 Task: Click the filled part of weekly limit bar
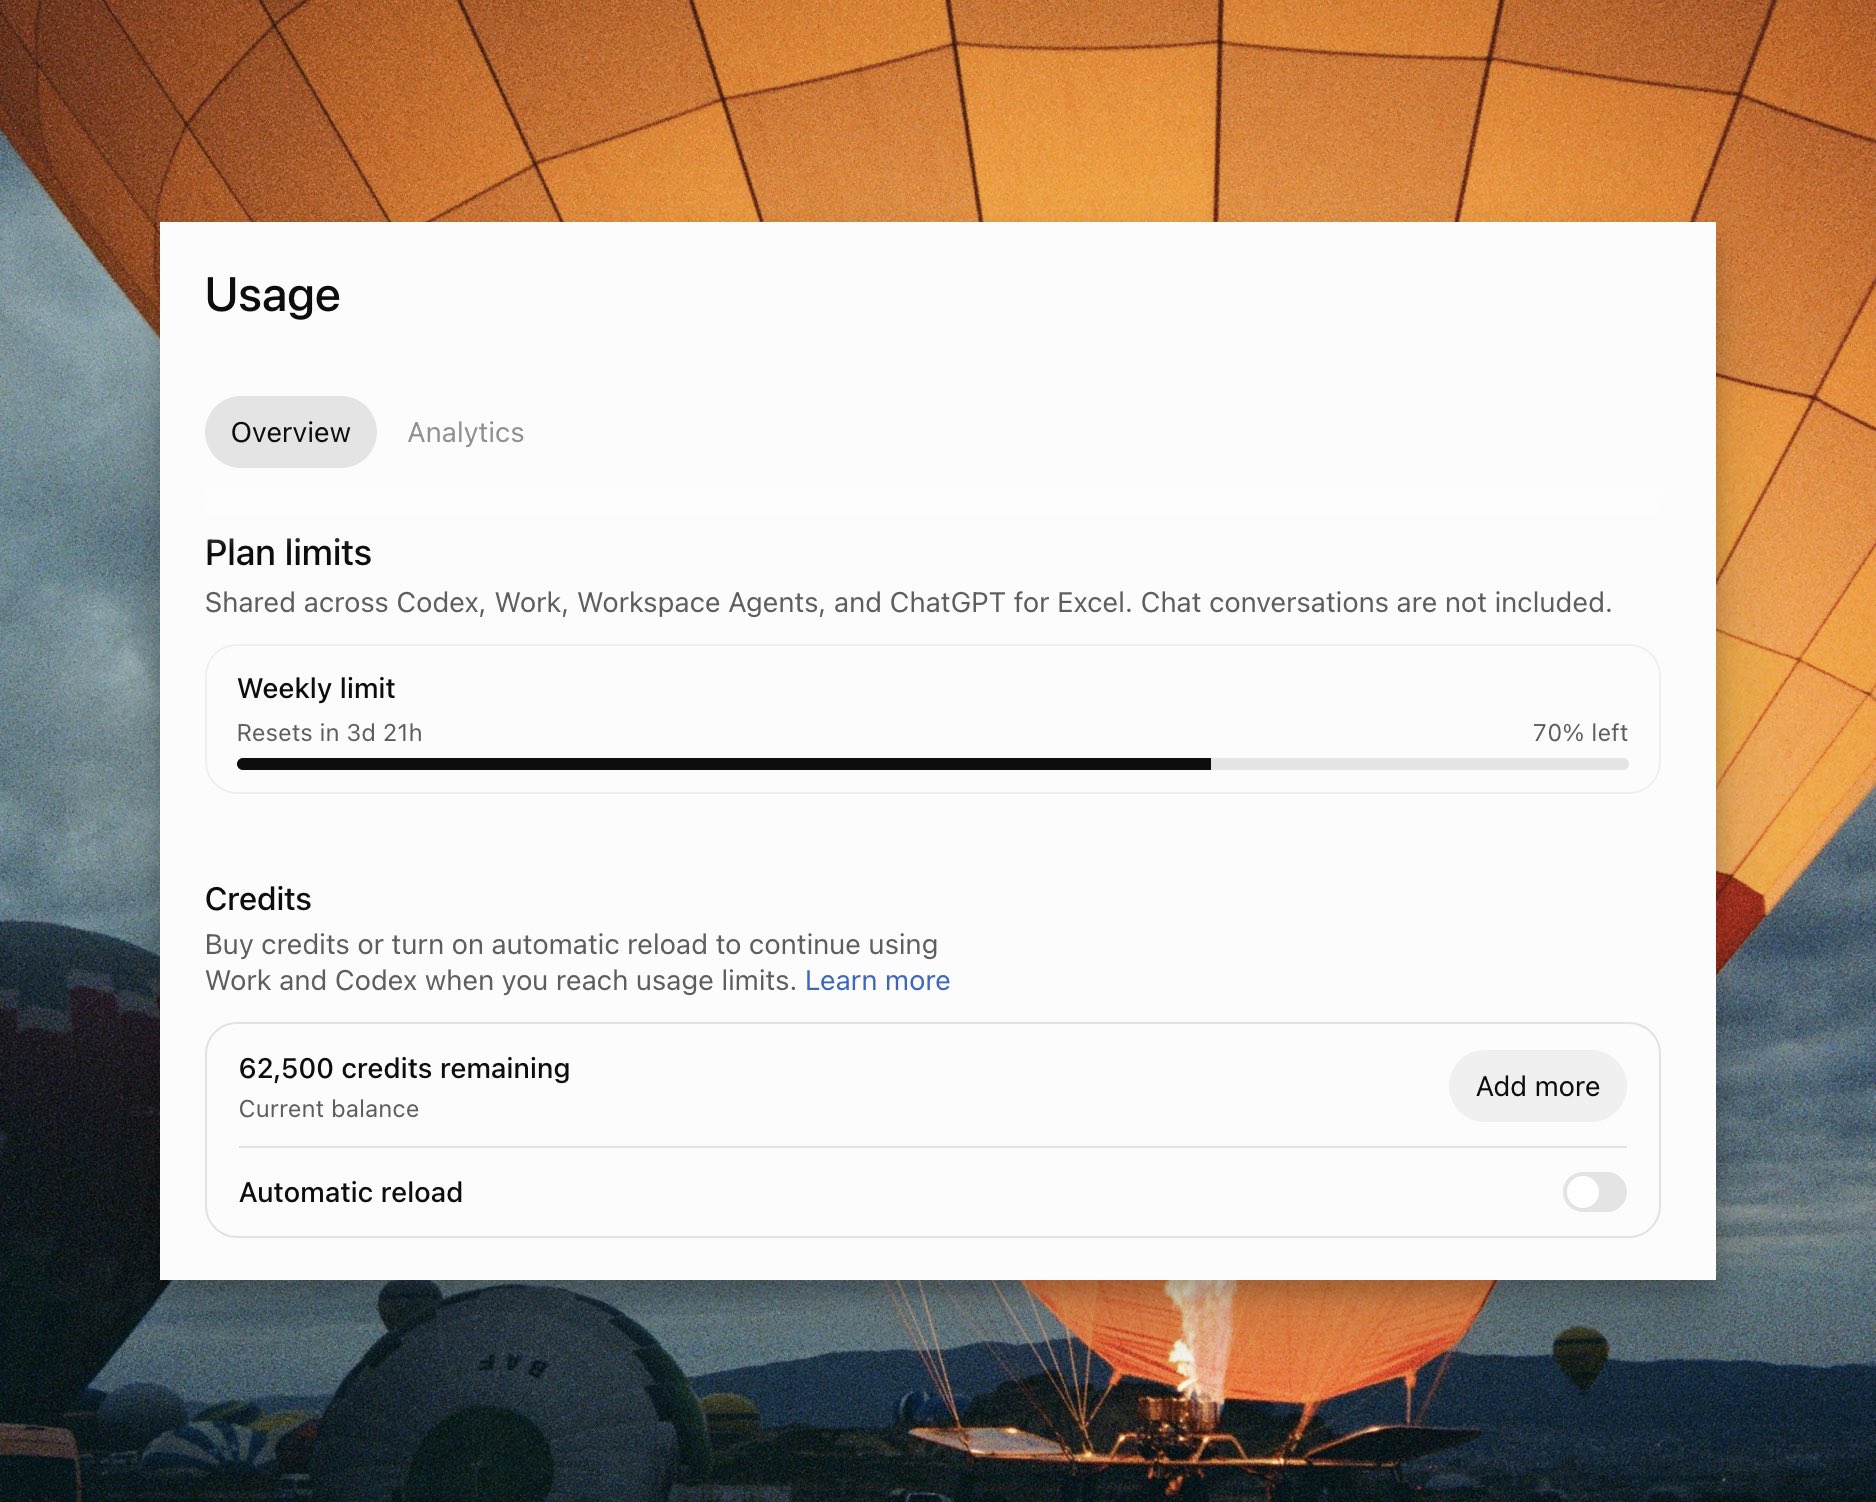(723, 764)
